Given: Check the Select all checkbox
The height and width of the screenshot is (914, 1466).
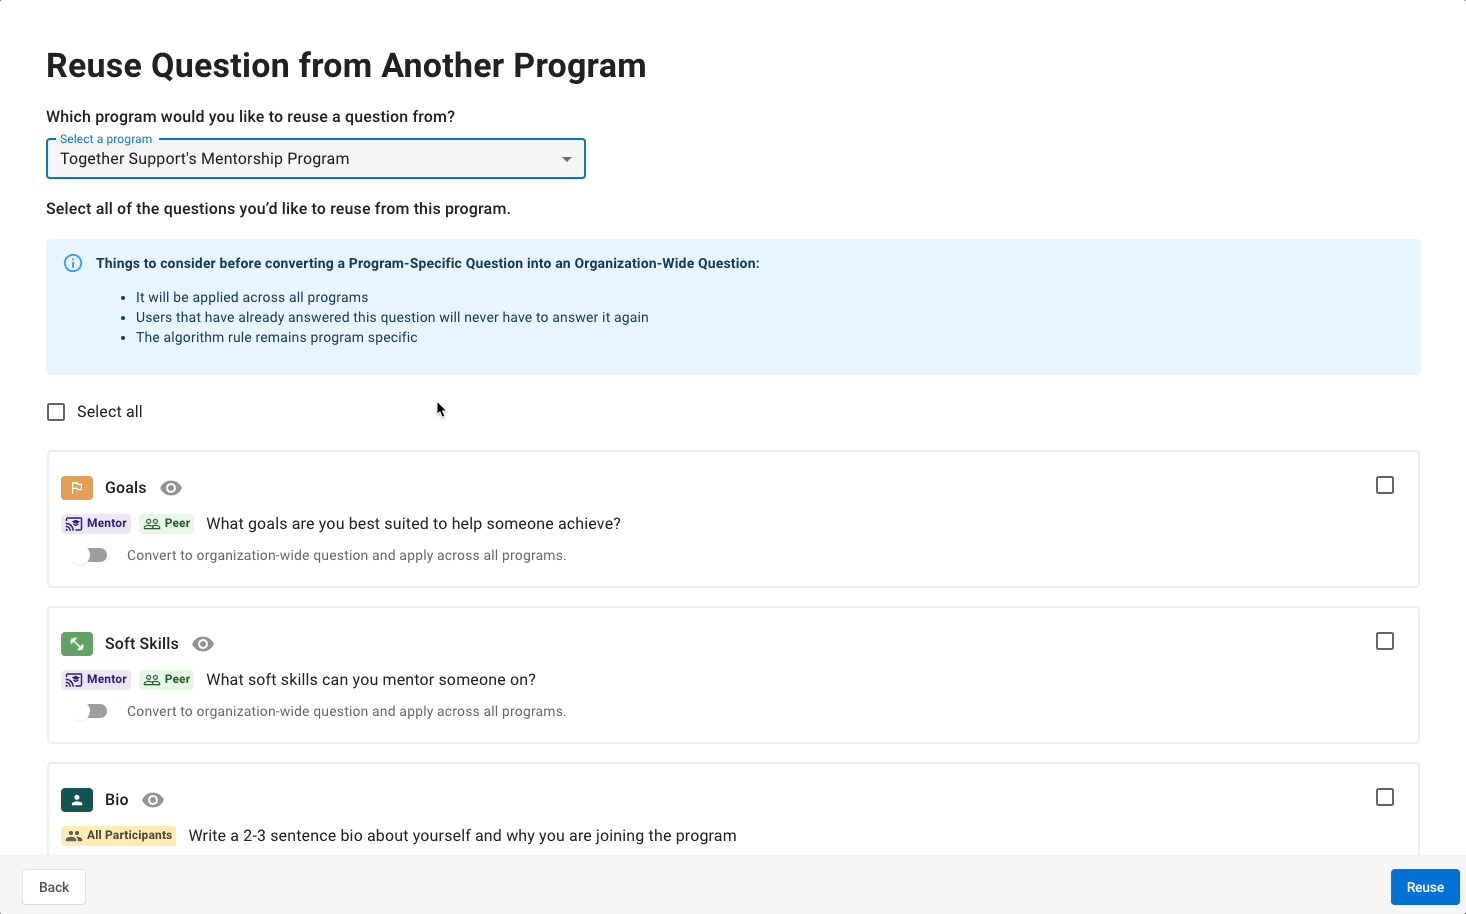Looking at the screenshot, I should (56, 412).
